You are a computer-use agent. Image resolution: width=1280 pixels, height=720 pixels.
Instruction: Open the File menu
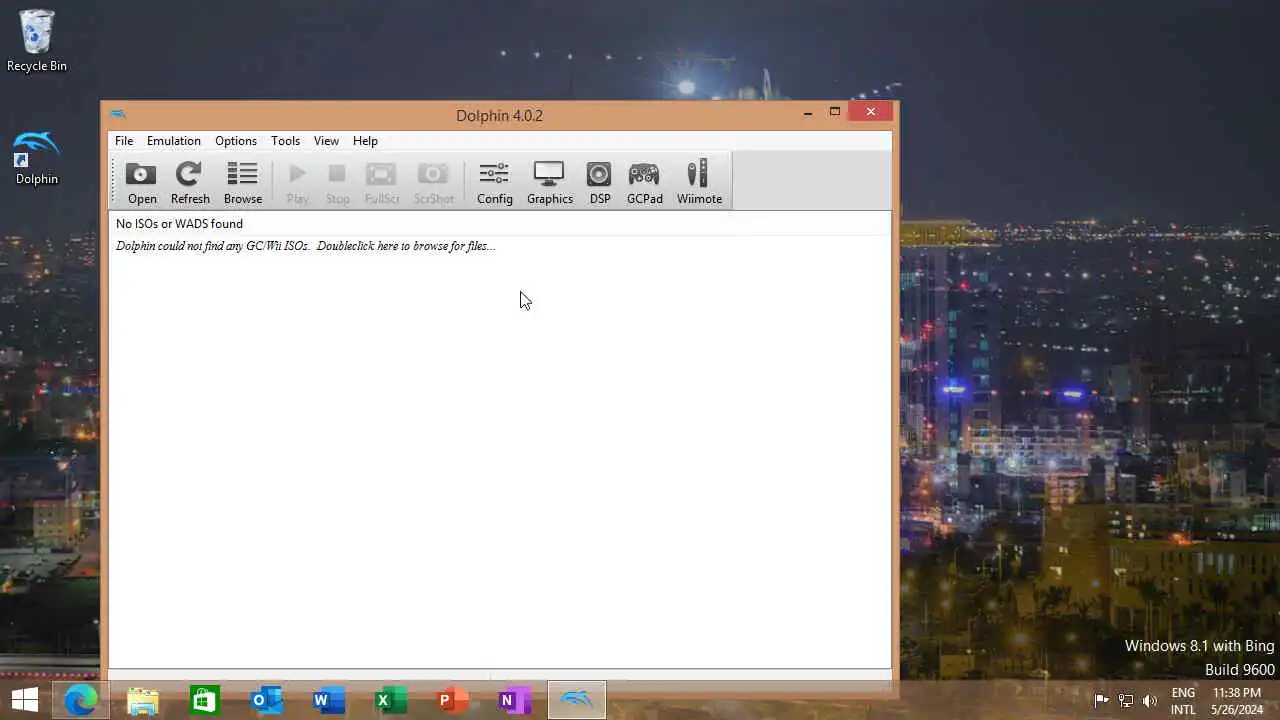click(124, 141)
